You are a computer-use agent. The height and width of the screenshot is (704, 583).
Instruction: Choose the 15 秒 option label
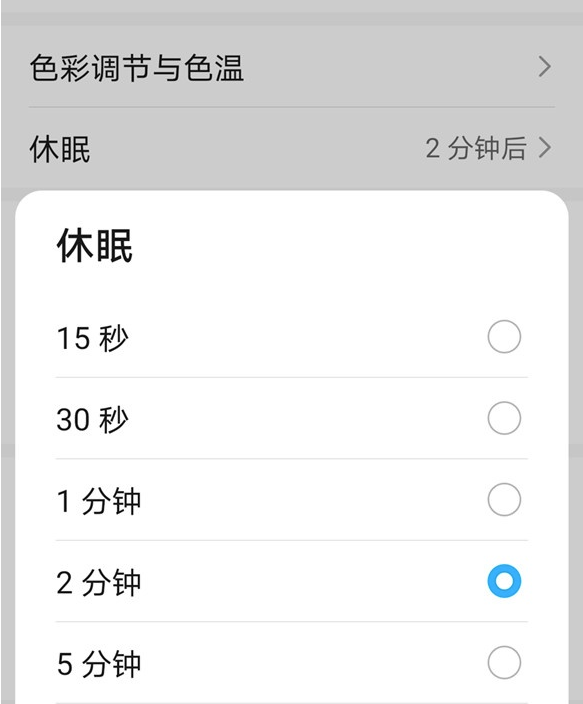coord(93,338)
